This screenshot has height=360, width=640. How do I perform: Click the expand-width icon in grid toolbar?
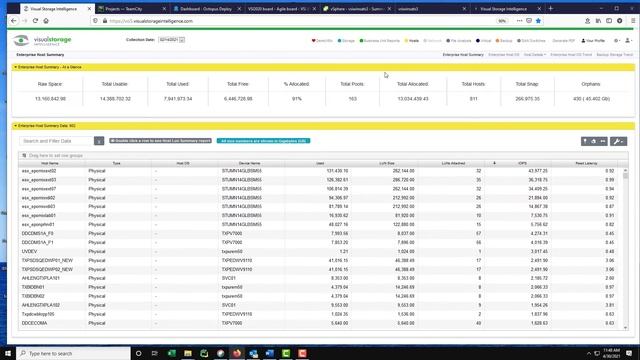(x=602, y=141)
